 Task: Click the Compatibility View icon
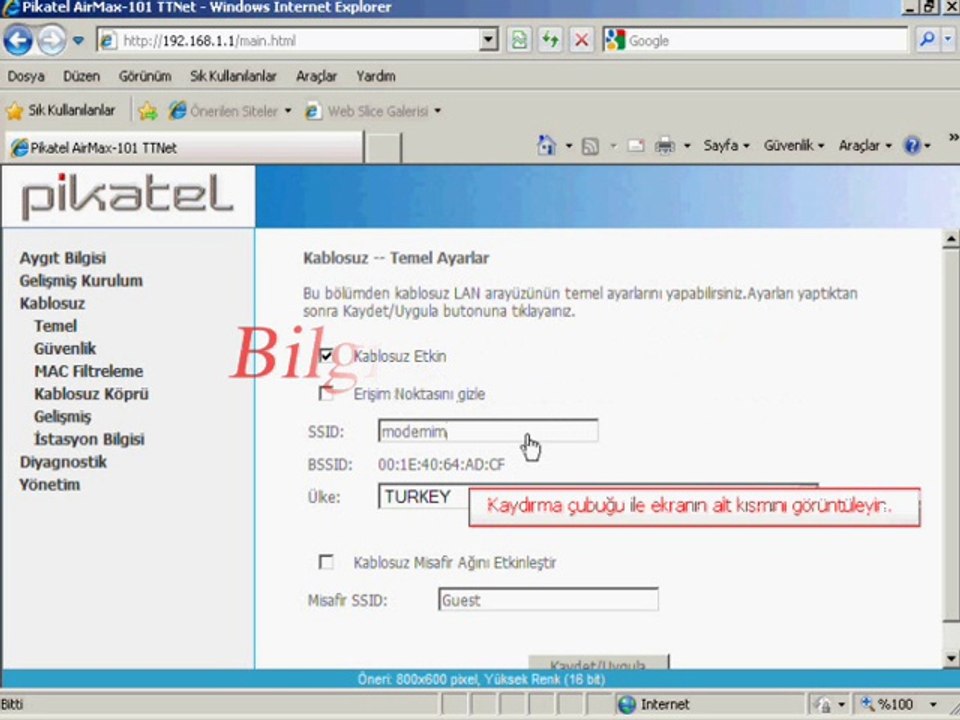coord(519,40)
